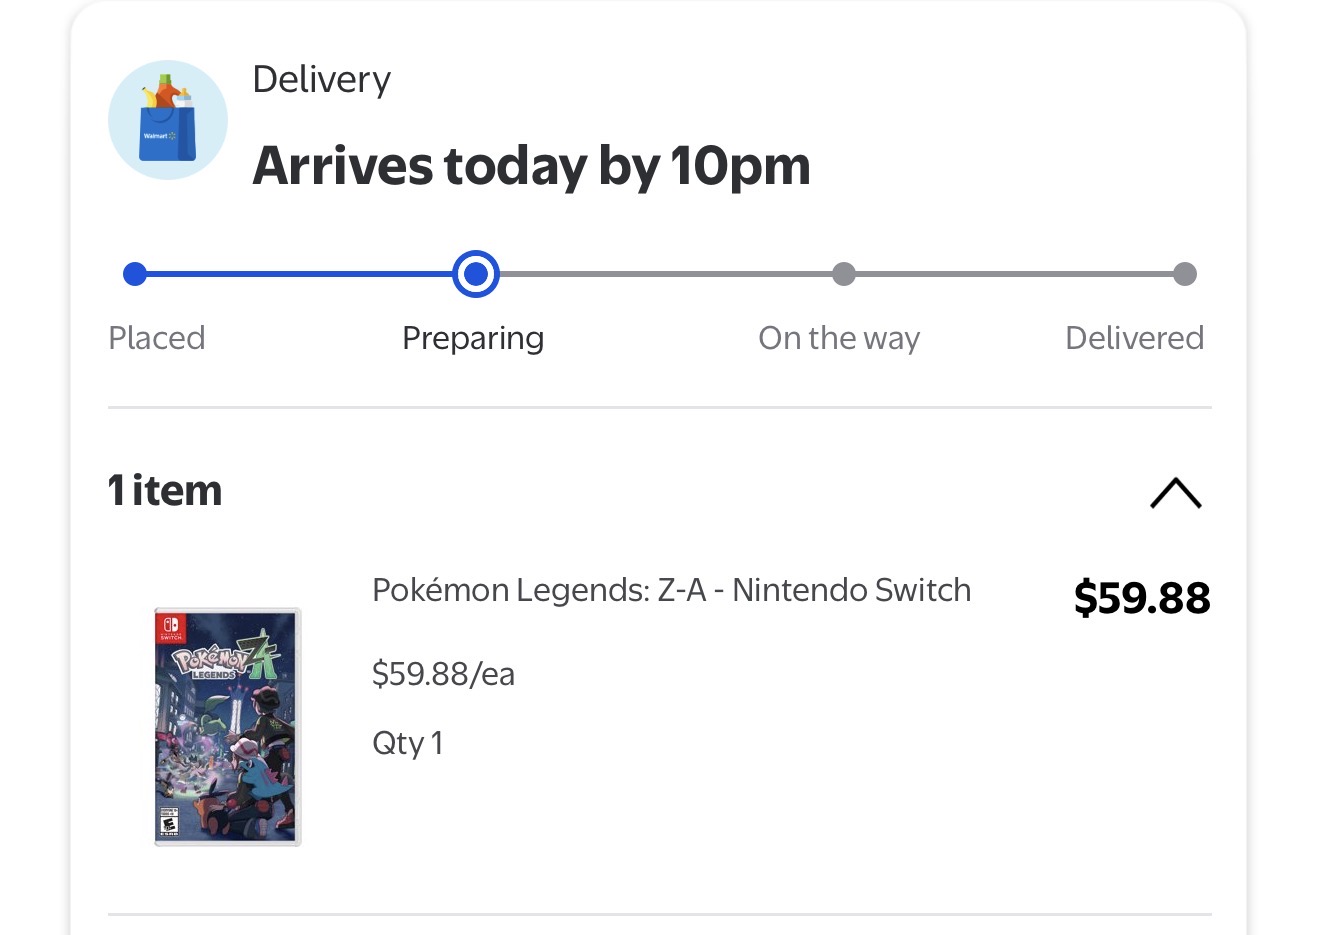Open the Pokémon Legends Z-A cover thumbnail
This screenshot has height=935, width=1320.
228,727
